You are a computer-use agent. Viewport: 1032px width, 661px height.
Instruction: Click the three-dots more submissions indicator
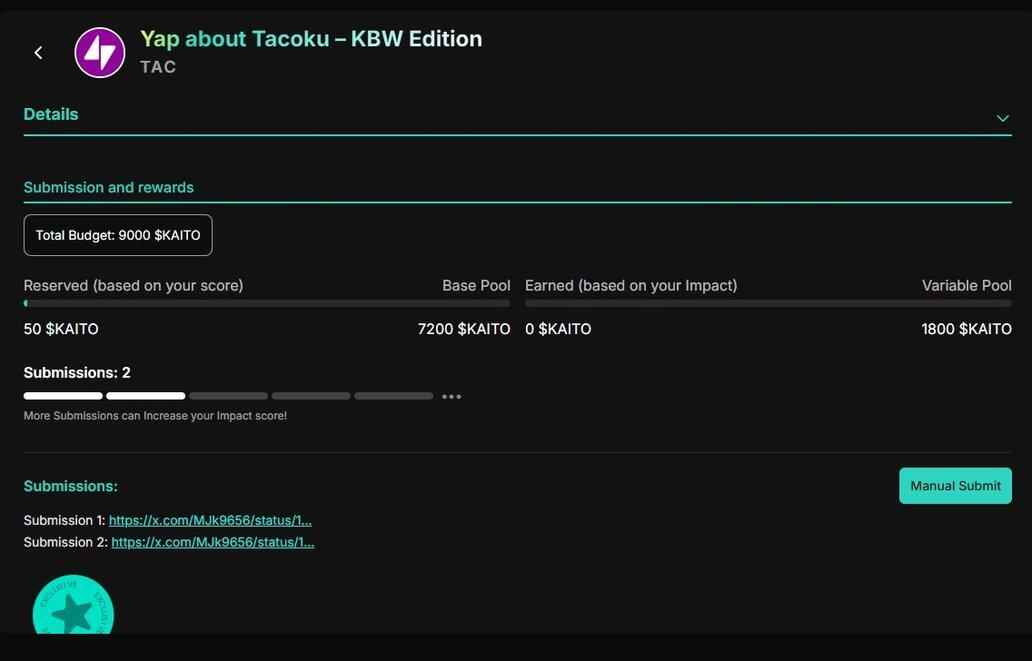point(452,396)
